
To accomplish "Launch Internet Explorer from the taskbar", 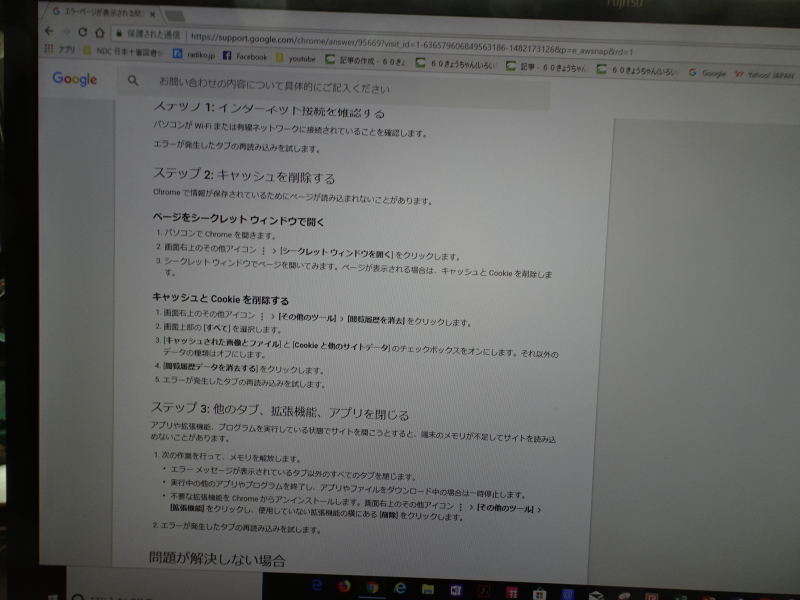I will (400, 588).
